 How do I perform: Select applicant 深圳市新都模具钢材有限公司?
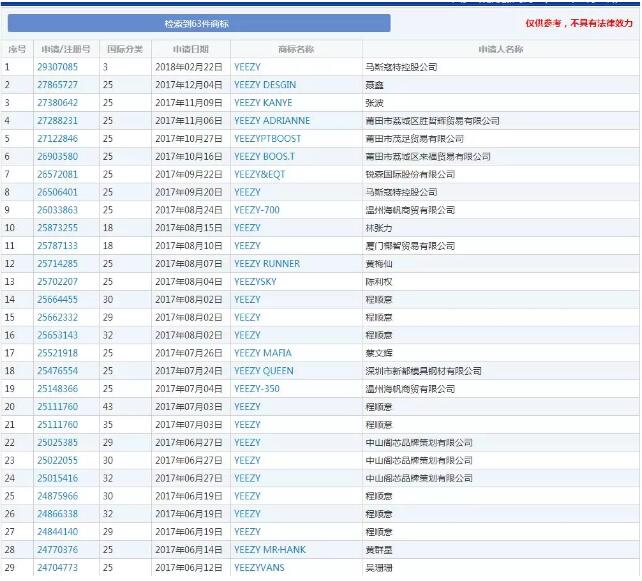click(423, 371)
